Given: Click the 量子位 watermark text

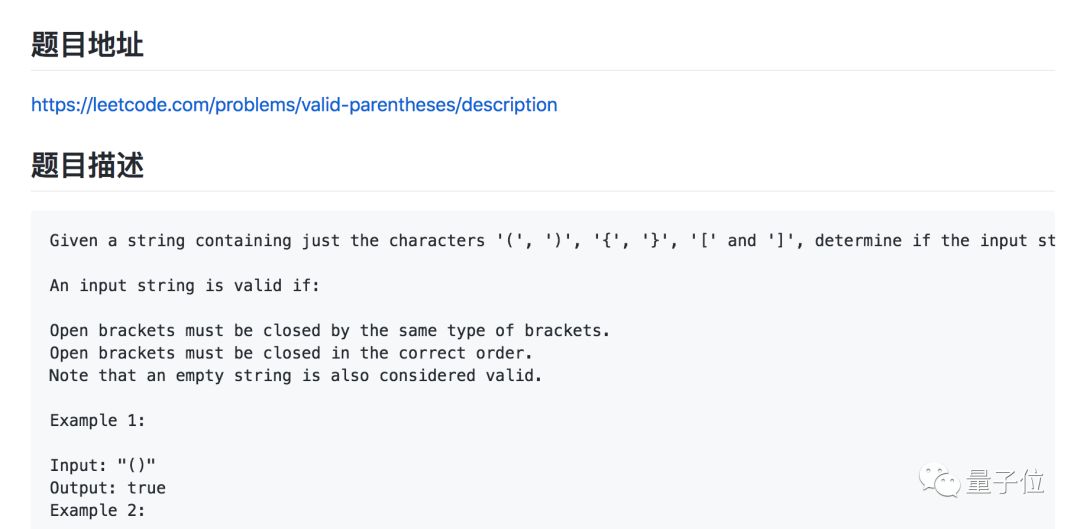Looking at the screenshot, I should click(1005, 482).
